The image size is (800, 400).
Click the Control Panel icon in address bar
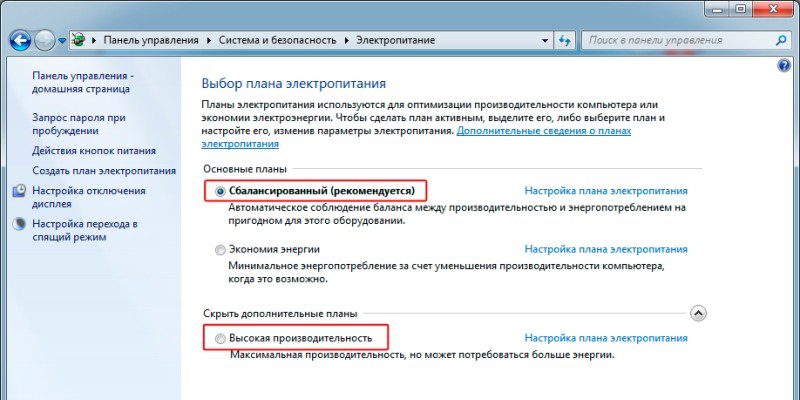point(78,40)
